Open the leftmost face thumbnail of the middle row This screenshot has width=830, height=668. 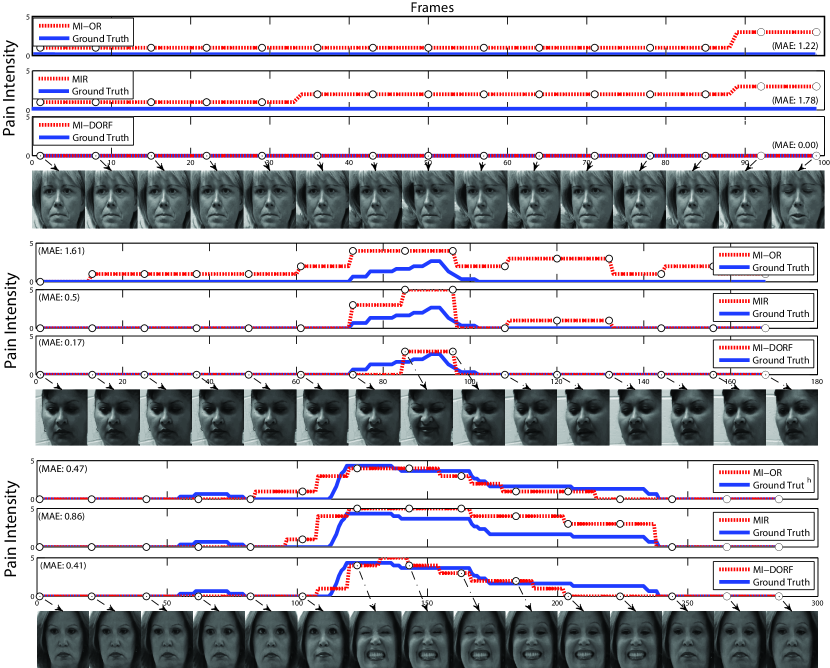(61, 417)
